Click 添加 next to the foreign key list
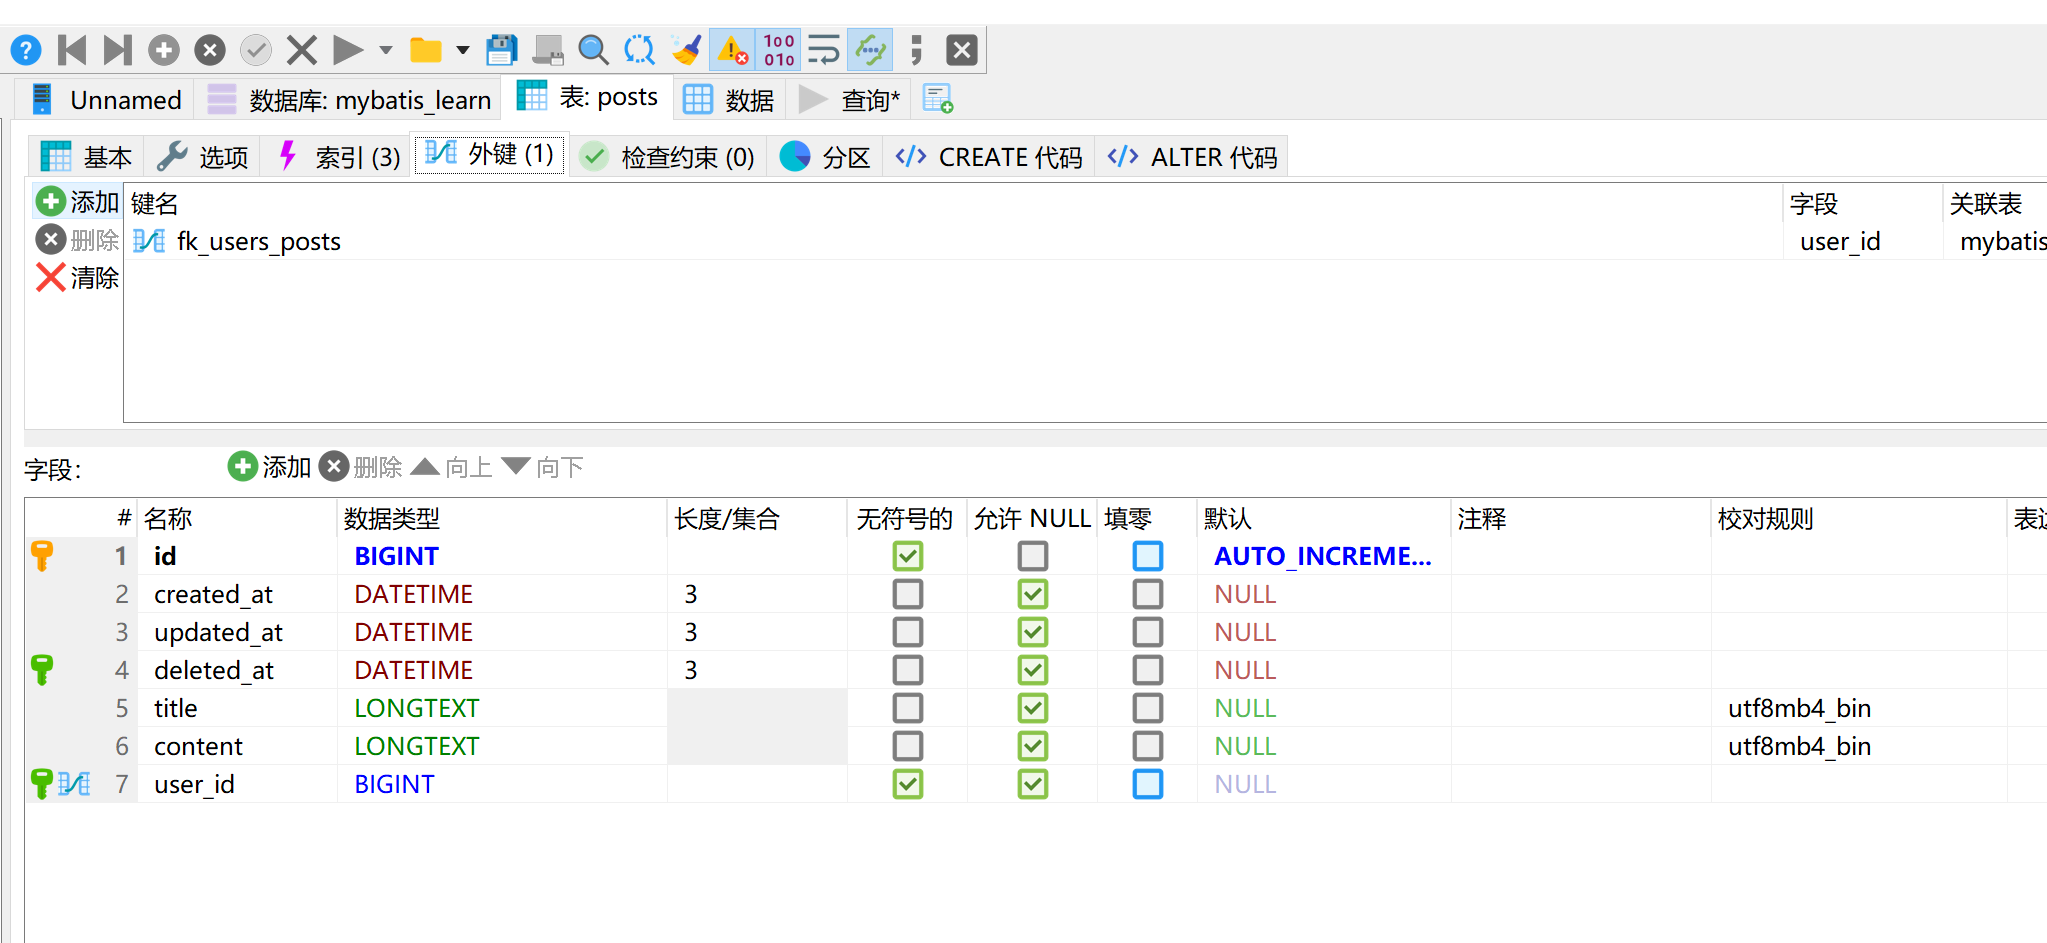2047x943 pixels. coord(78,202)
